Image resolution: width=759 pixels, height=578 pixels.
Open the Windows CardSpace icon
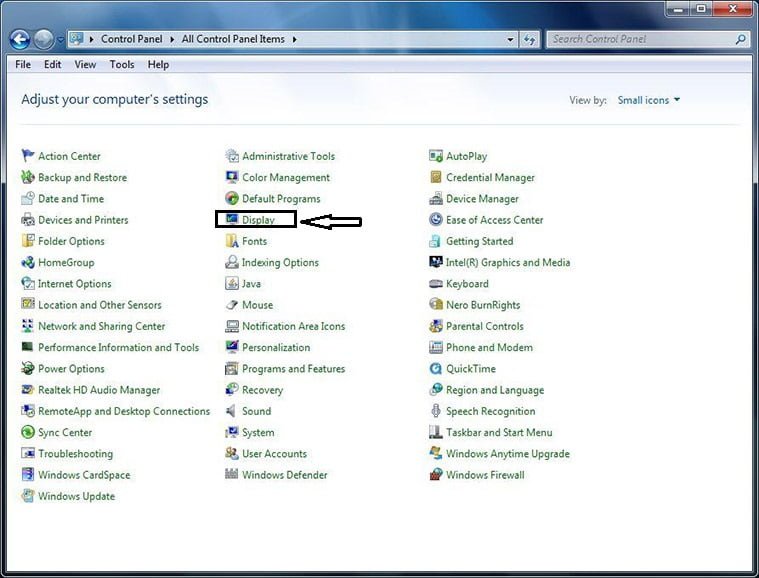pyautogui.click(x=28, y=474)
